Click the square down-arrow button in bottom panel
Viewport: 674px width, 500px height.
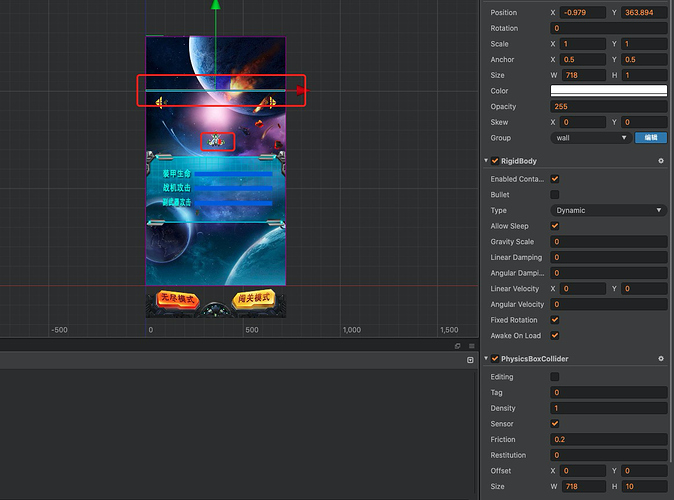tap(470, 360)
